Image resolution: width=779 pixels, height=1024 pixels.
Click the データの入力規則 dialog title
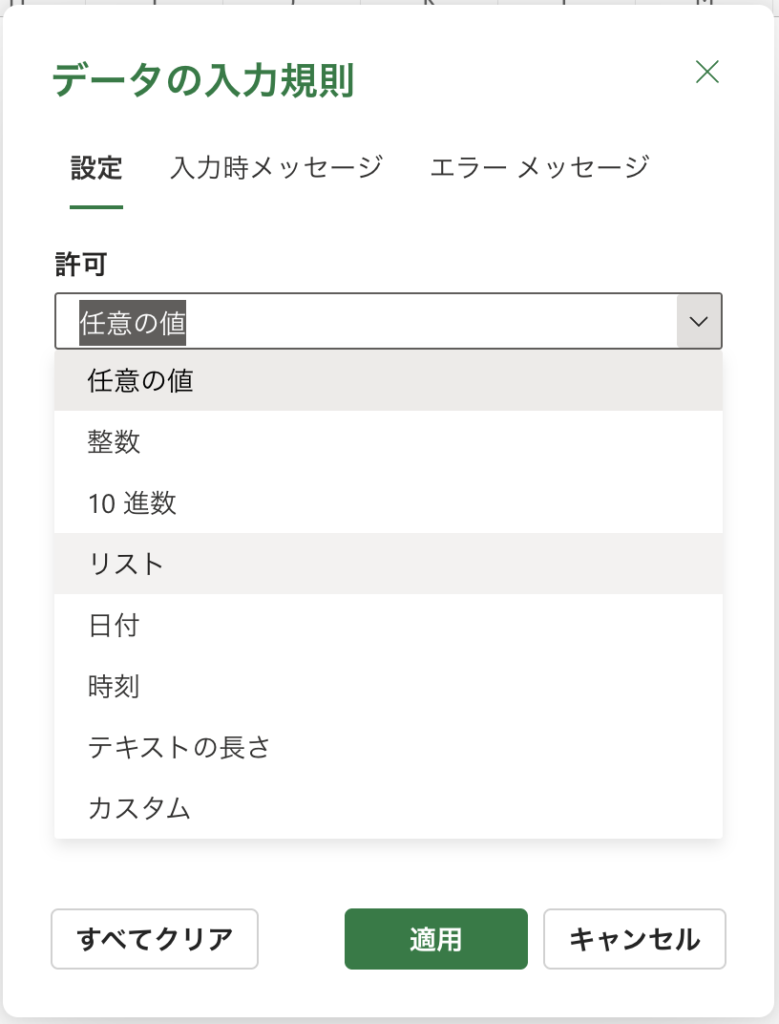pos(203,81)
